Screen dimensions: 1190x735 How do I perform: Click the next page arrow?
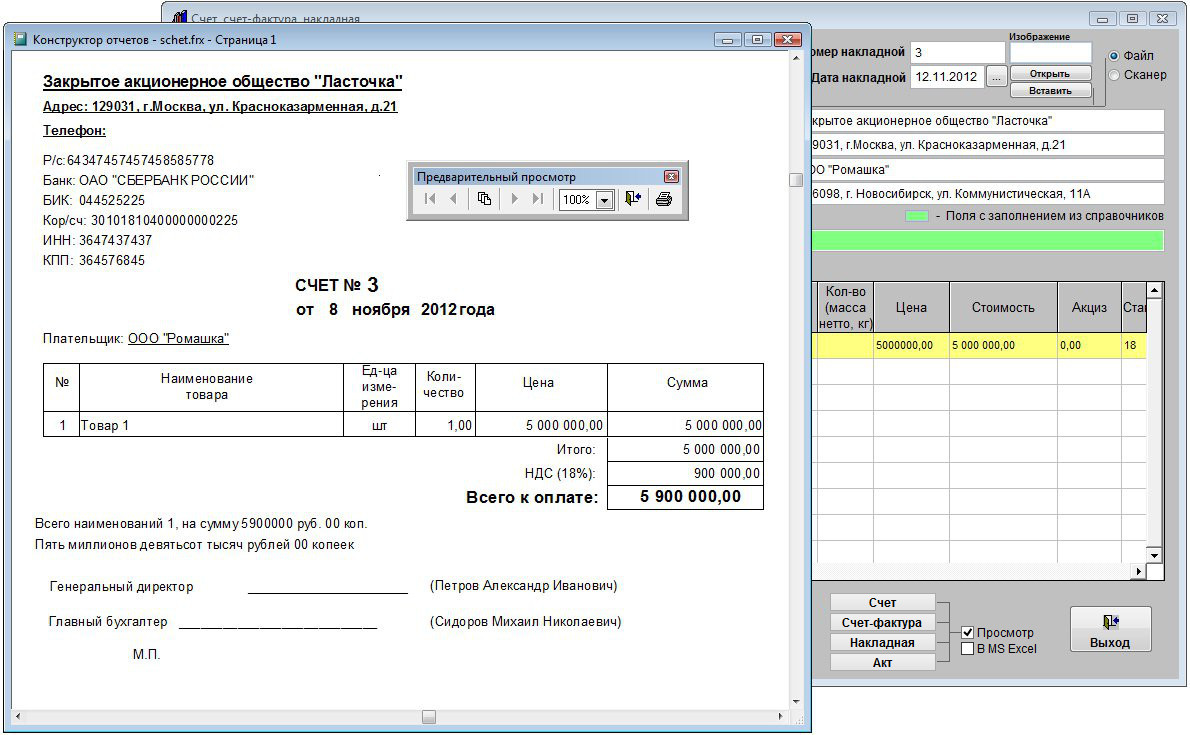(x=515, y=199)
